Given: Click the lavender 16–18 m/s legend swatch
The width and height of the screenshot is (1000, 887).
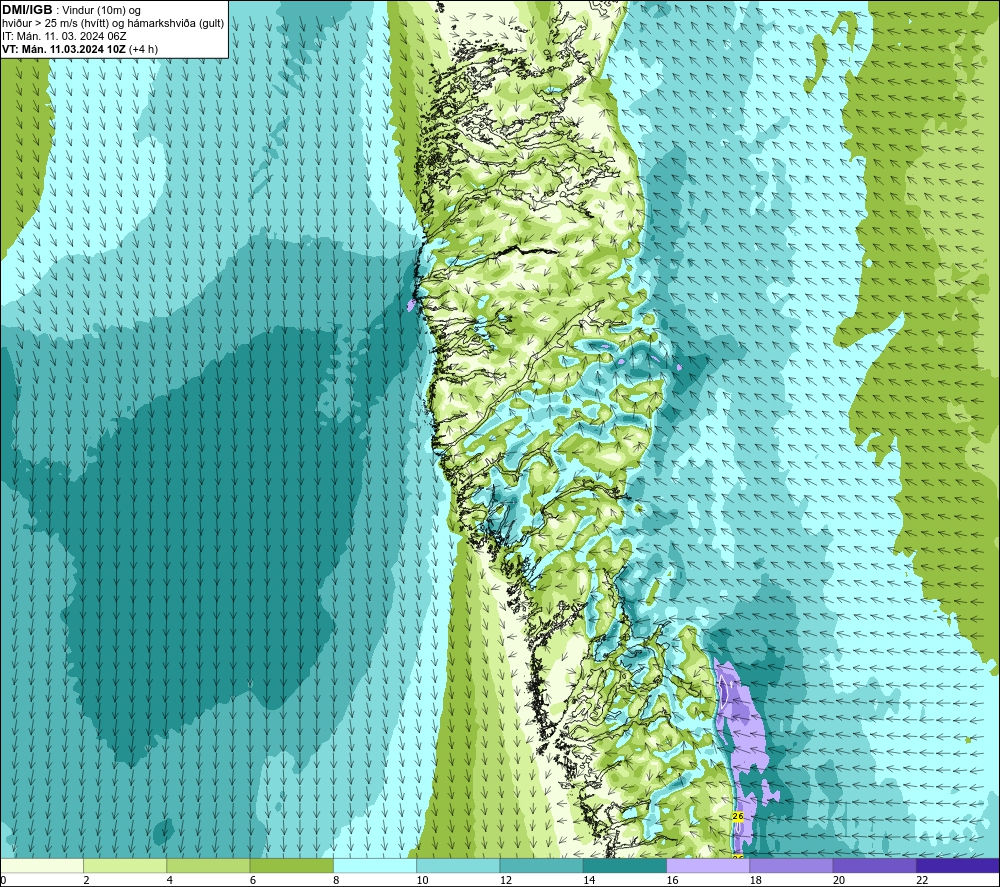Looking at the screenshot, I should 708,865.
